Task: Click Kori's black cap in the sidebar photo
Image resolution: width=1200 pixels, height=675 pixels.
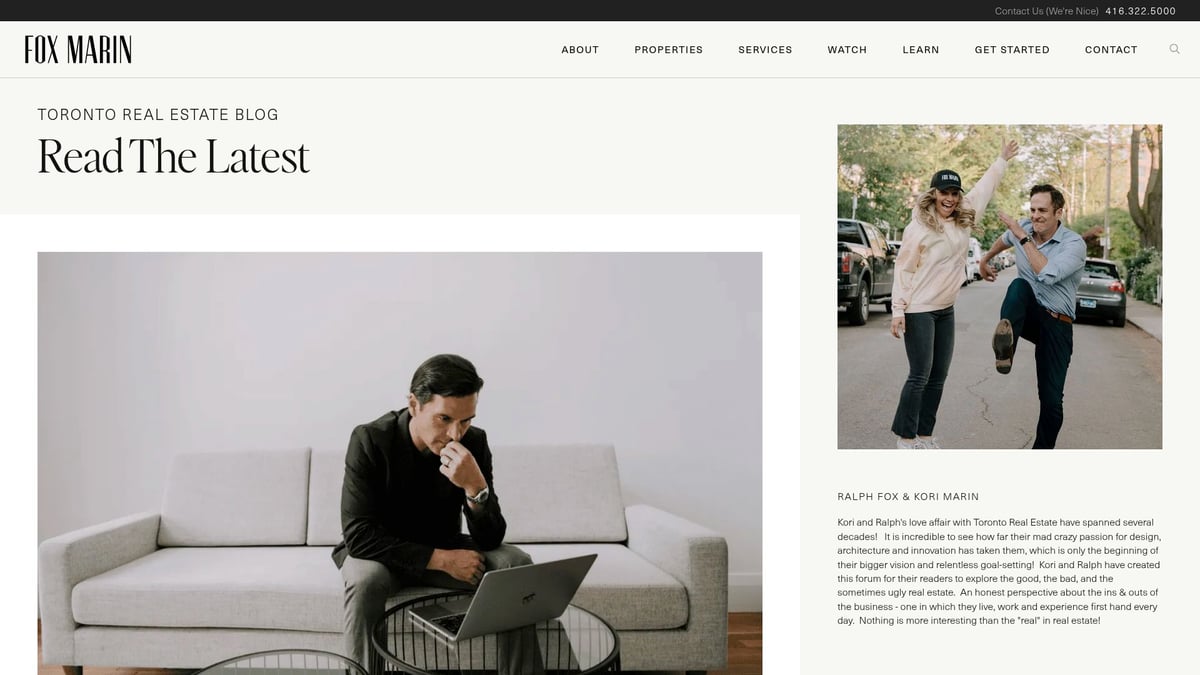Action: [x=945, y=181]
